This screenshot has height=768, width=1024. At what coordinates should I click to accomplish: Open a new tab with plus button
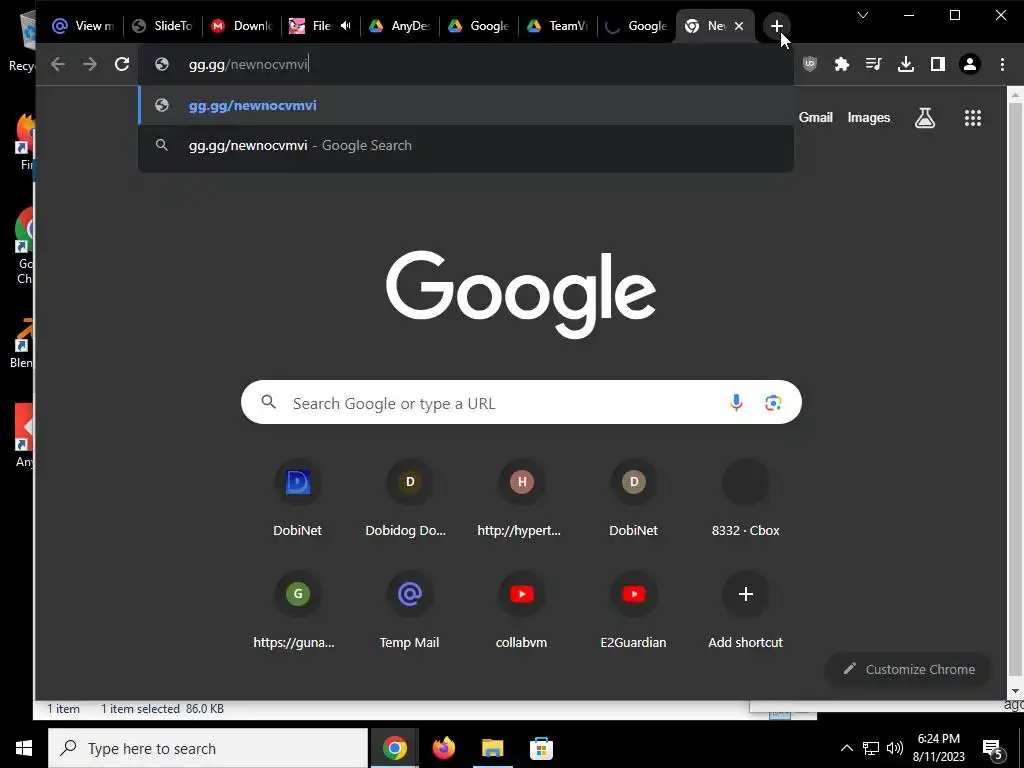776,26
